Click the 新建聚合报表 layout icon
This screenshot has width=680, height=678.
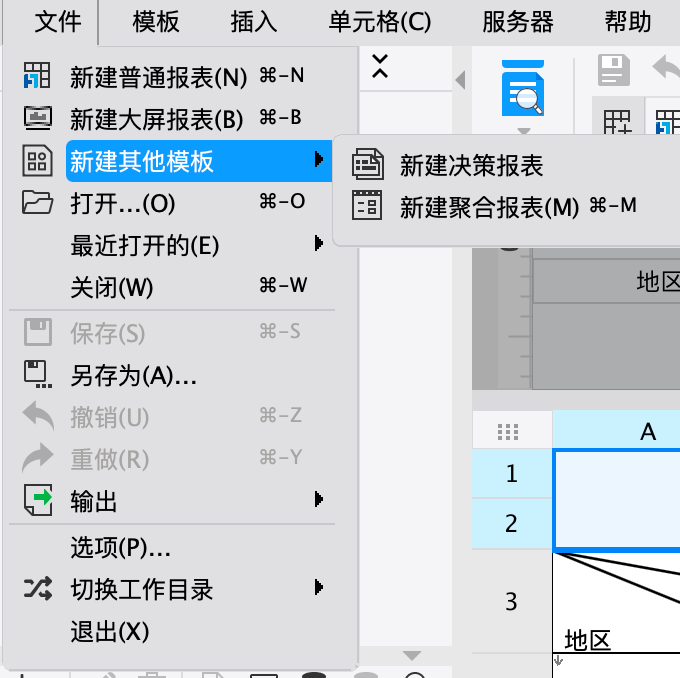(367, 206)
